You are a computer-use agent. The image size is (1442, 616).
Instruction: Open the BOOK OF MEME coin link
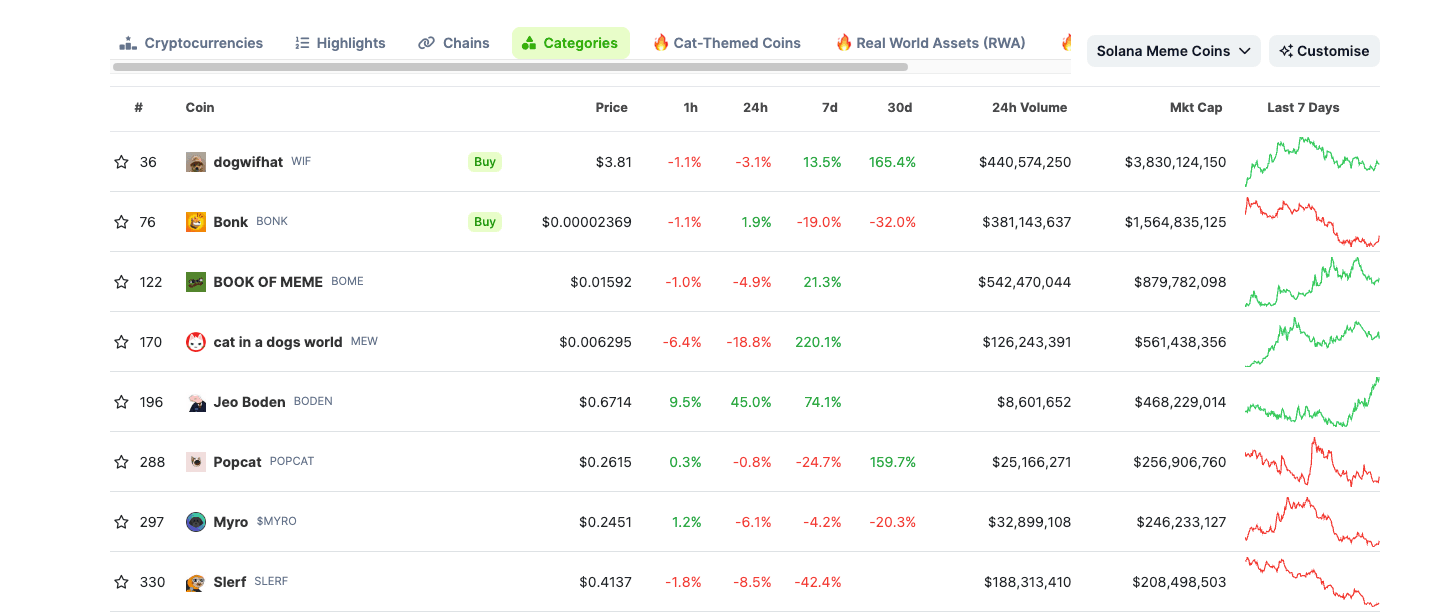coord(268,282)
